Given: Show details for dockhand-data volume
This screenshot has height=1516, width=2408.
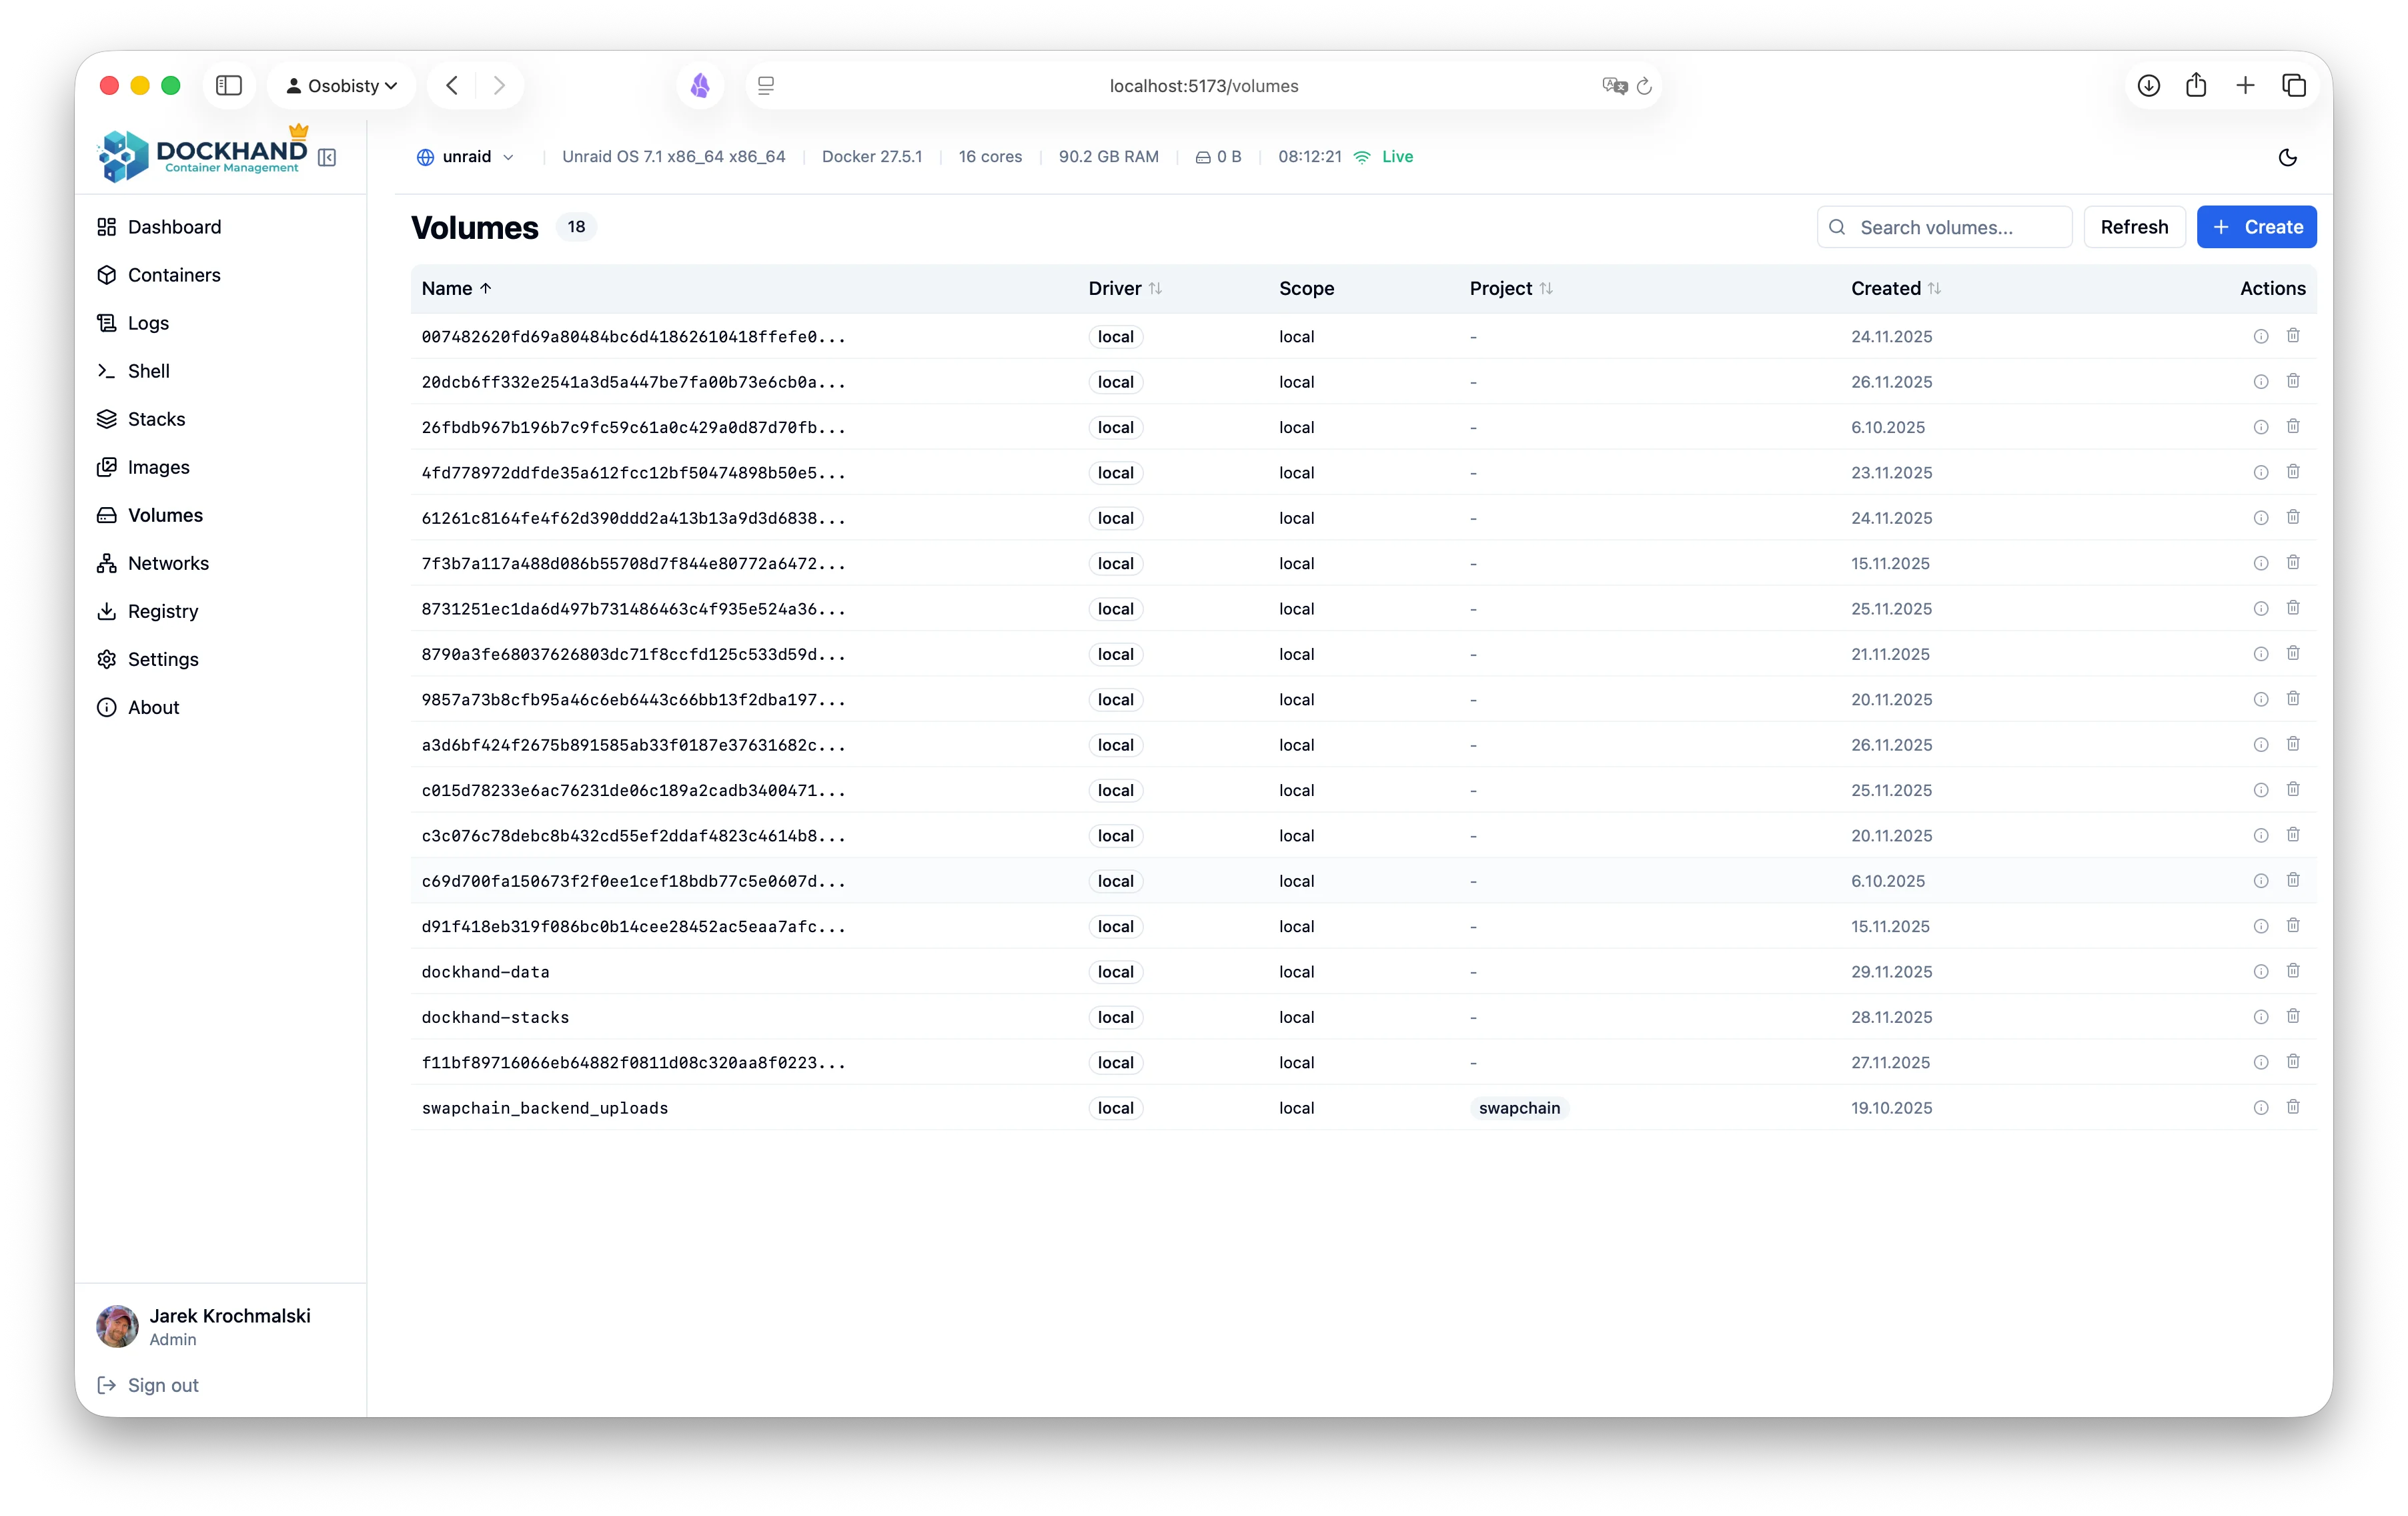Looking at the screenshot, I should (x=2261, y=971).
